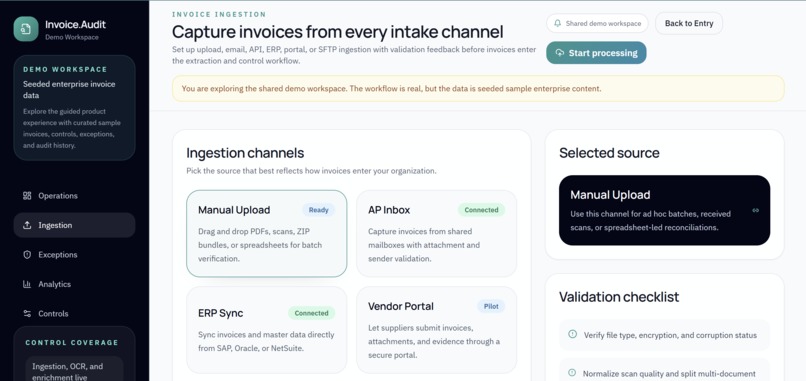Screen dimensions: 806x381
Task: Click the Analytics bar chart icon
Action: click(x=27, y=284)
